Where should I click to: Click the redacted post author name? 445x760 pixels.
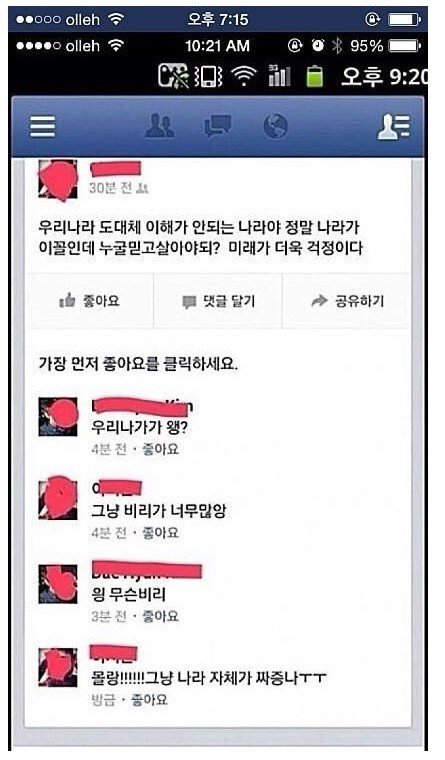pyautogui.click(x=116, y=168)
